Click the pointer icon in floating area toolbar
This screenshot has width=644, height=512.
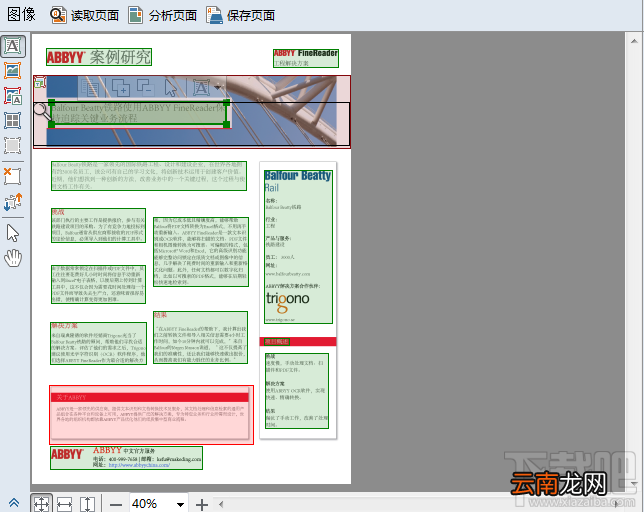click(x=170, y=88)
